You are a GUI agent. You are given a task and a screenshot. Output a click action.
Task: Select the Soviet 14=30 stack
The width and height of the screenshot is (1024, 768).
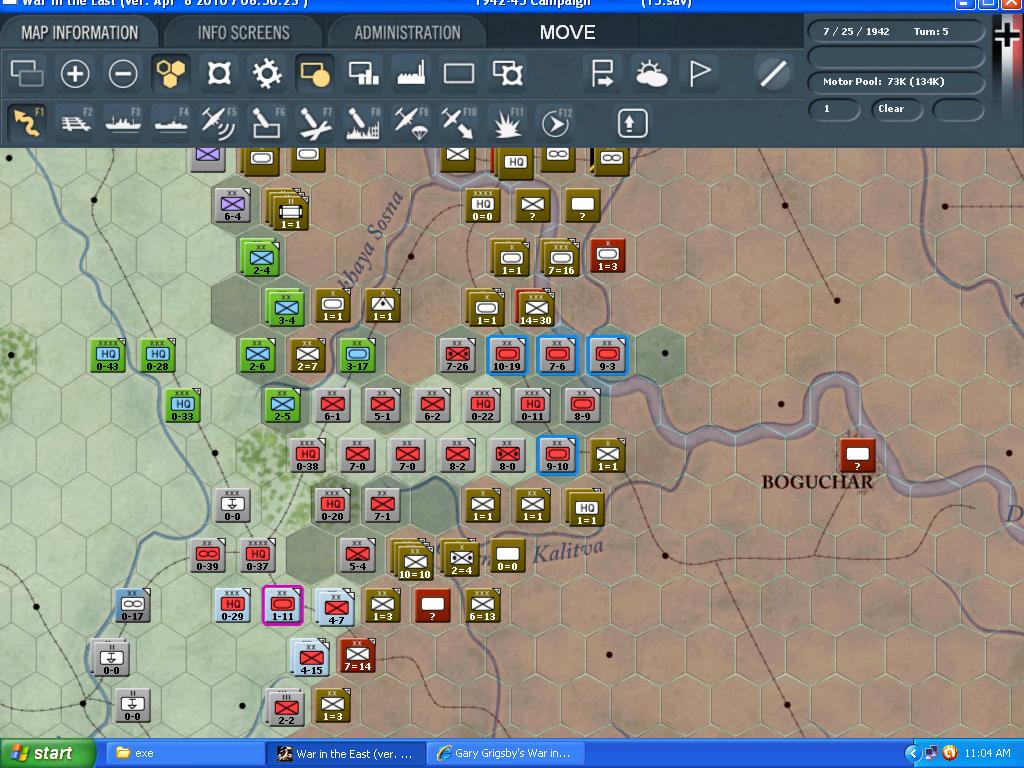[536, 308]
